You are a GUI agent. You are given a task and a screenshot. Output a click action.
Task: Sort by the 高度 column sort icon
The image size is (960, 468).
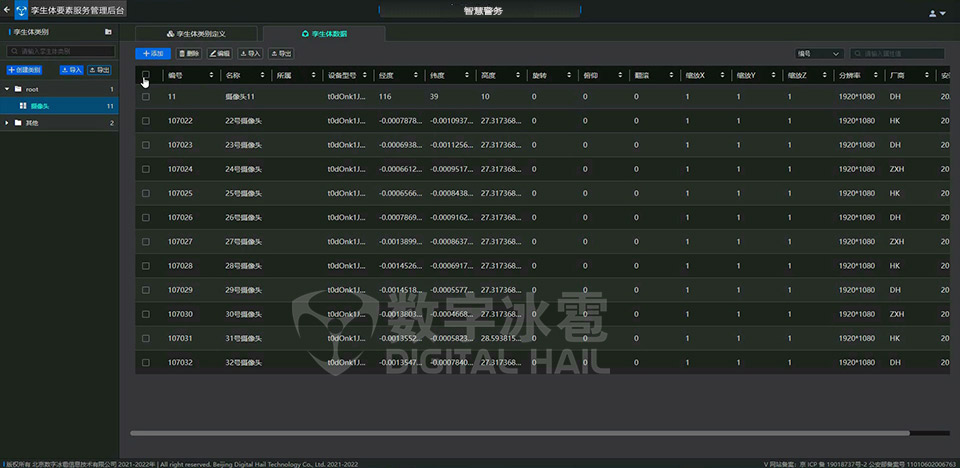[519, 75]
